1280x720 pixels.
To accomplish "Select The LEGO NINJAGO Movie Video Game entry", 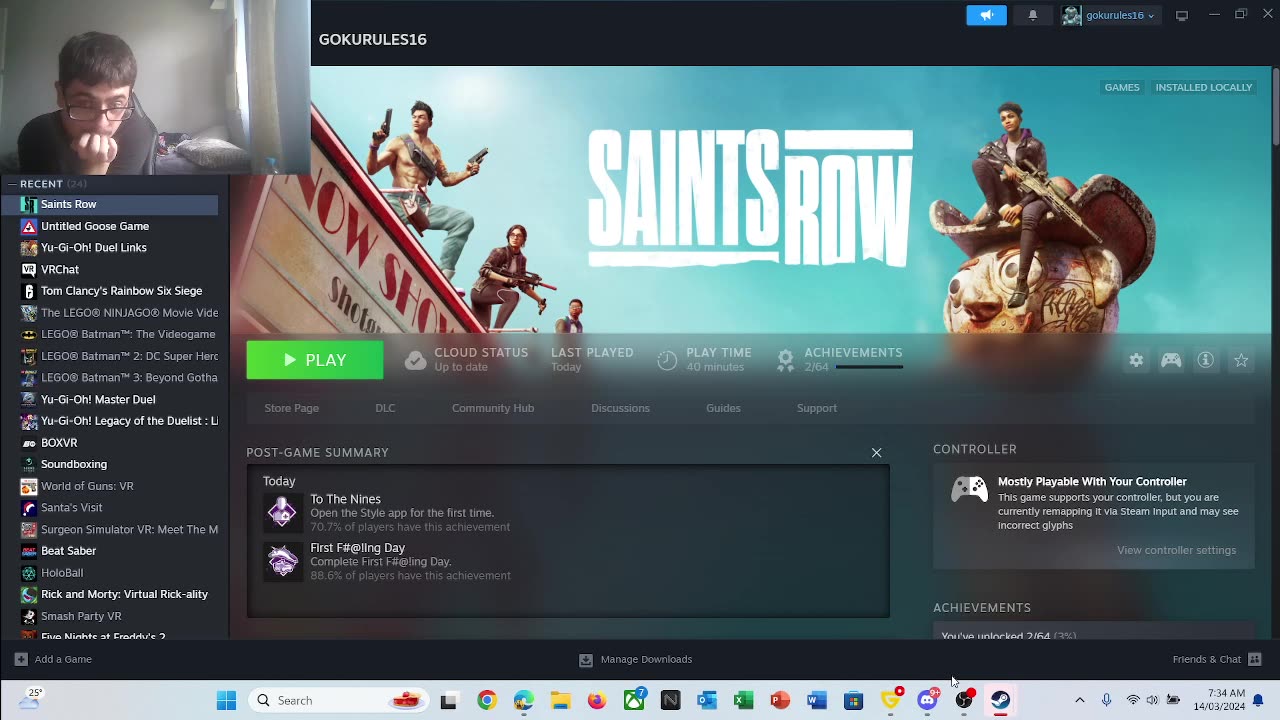I will coord(110,313).
